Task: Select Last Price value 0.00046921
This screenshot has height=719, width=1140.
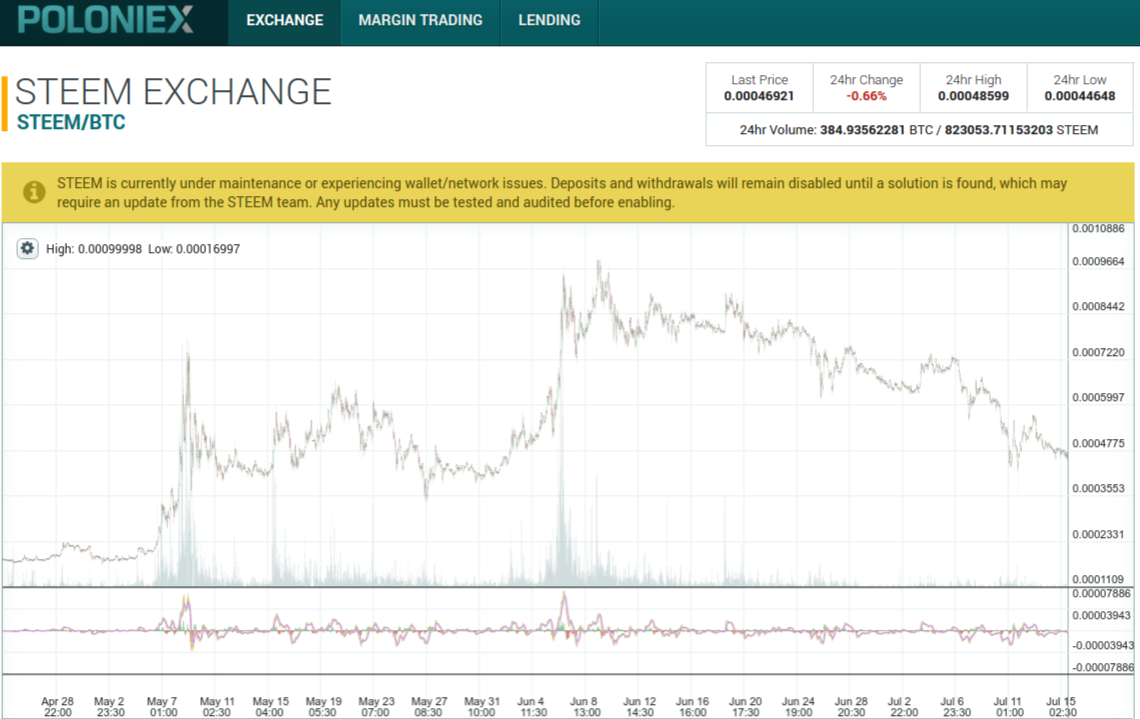Action: click(x=759, y=96)
